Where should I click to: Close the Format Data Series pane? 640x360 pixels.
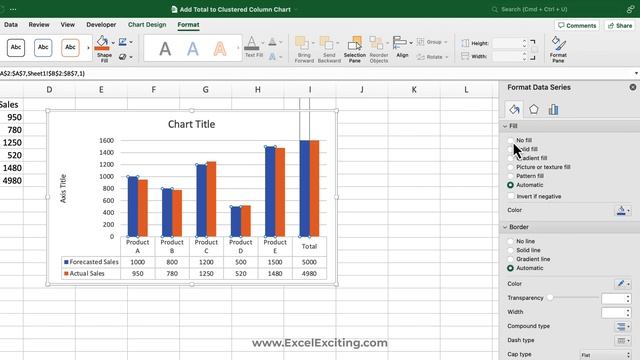[633, 87]
